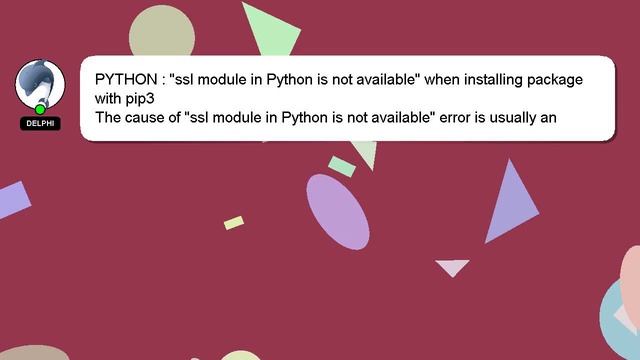This screenshot has height=360, width=640.
Task: Click the green online status dot
Action: coord(40,109)
